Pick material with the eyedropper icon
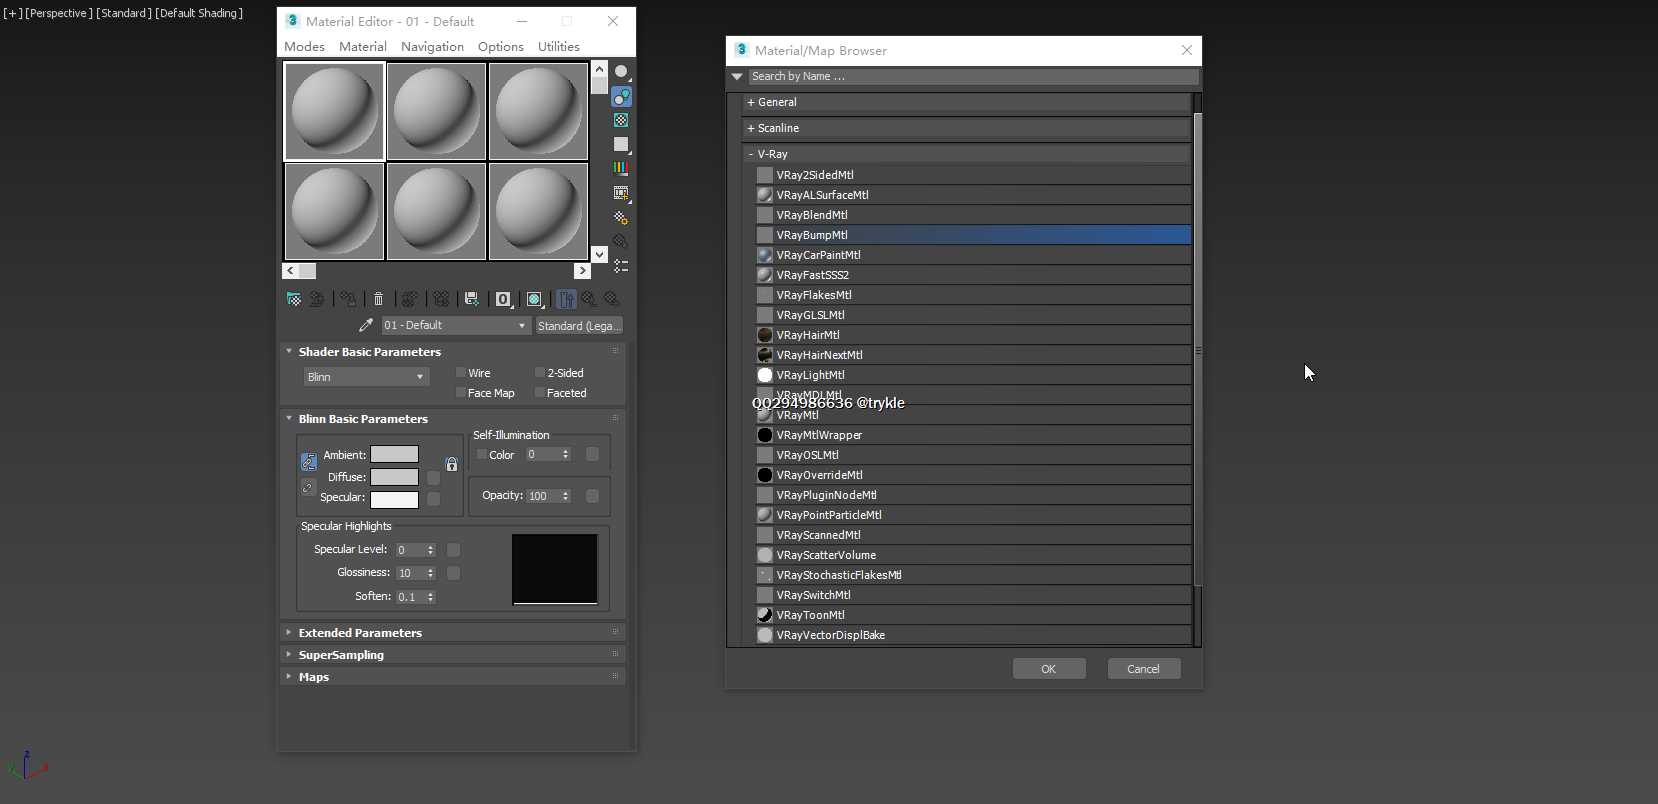The height and width of the screenshot is (804, 1658). pyautogui.click(x=366, y=325)
